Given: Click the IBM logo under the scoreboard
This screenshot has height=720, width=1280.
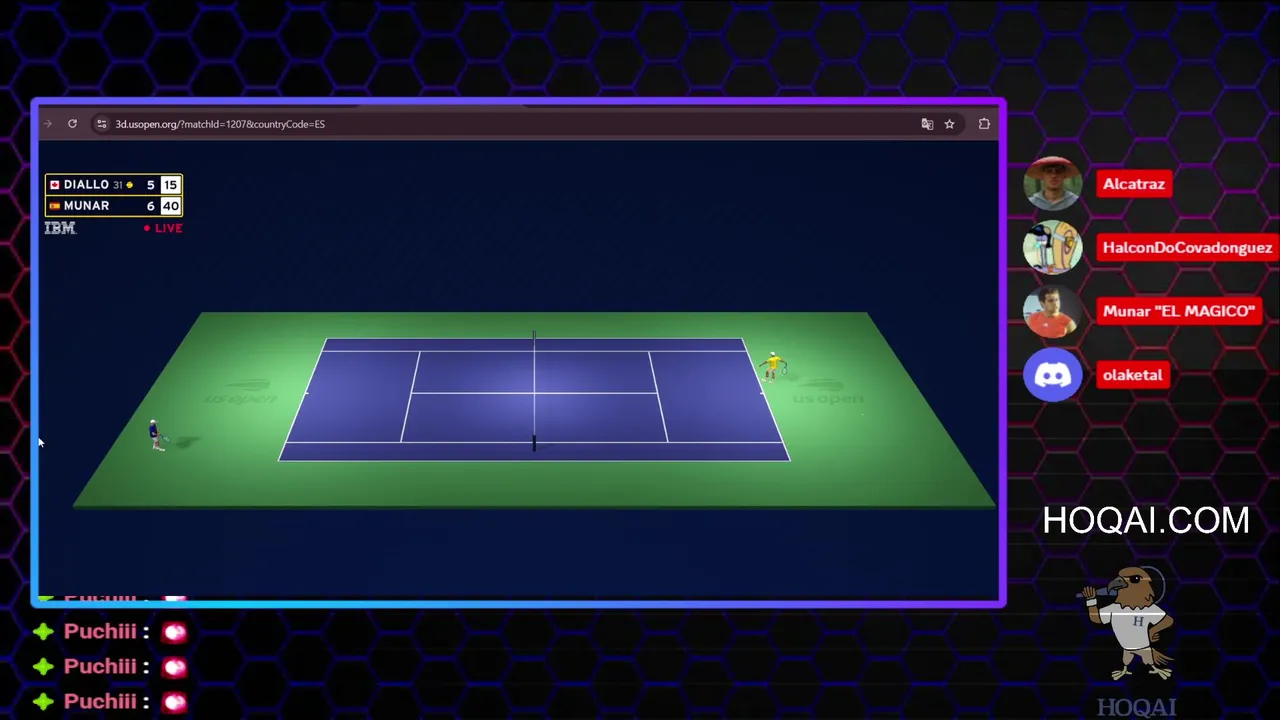Looking at the screenshot, I should [60, 228].
